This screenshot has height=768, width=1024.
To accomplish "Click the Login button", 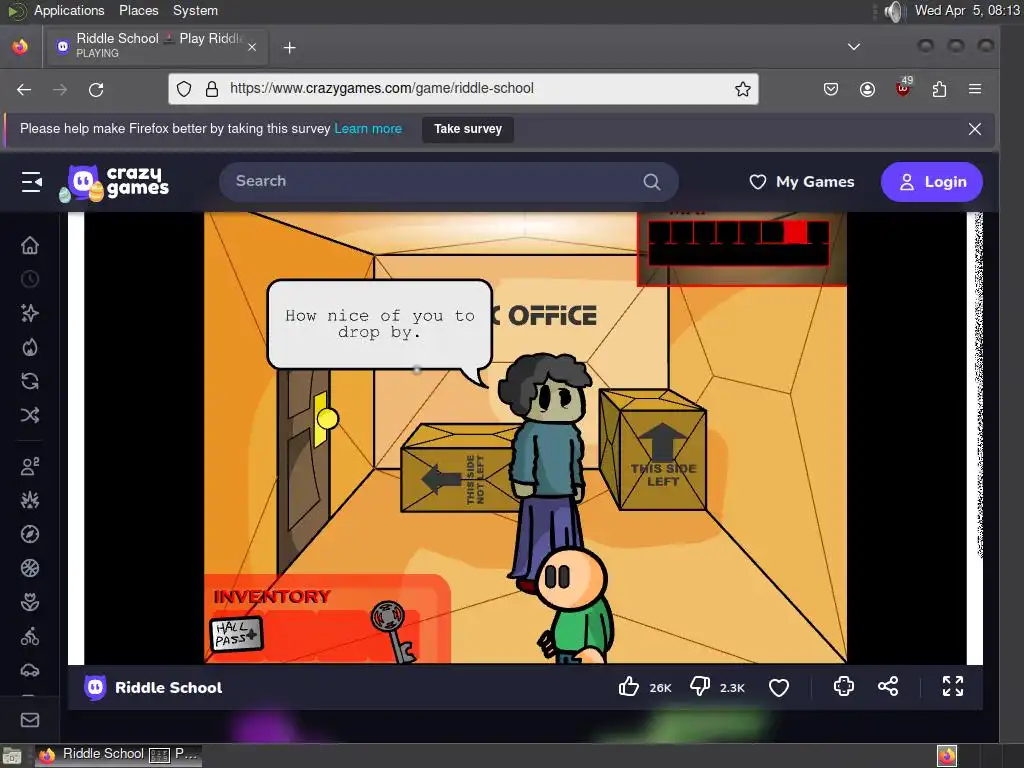I will [931, 182].
